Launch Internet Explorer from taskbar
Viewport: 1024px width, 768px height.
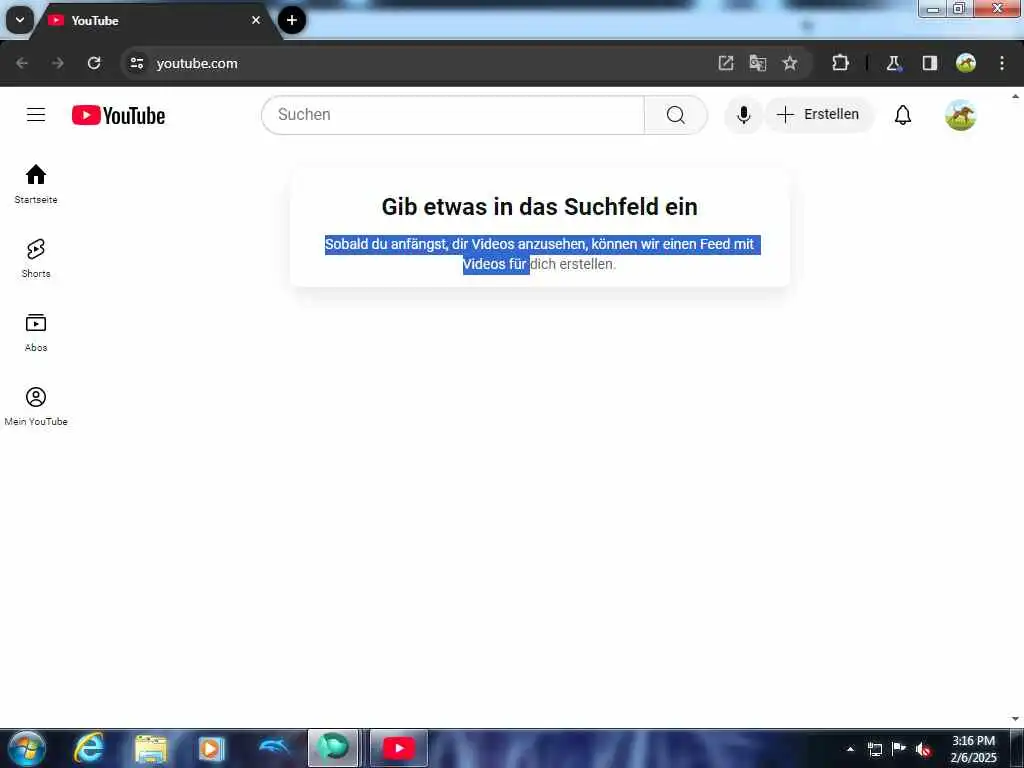coord(88,748)
